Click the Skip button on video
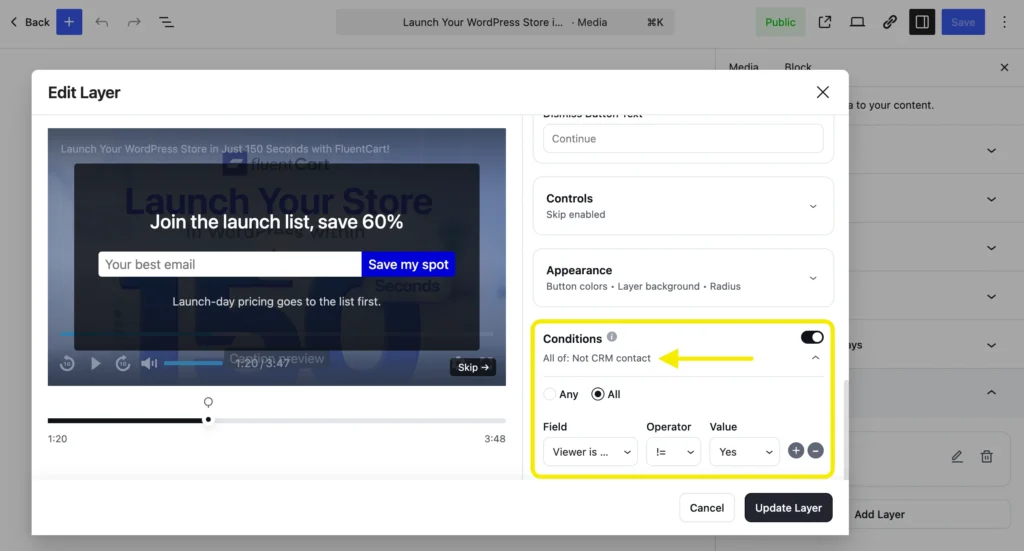1024x551 pixels. click(x=473, y=368)
